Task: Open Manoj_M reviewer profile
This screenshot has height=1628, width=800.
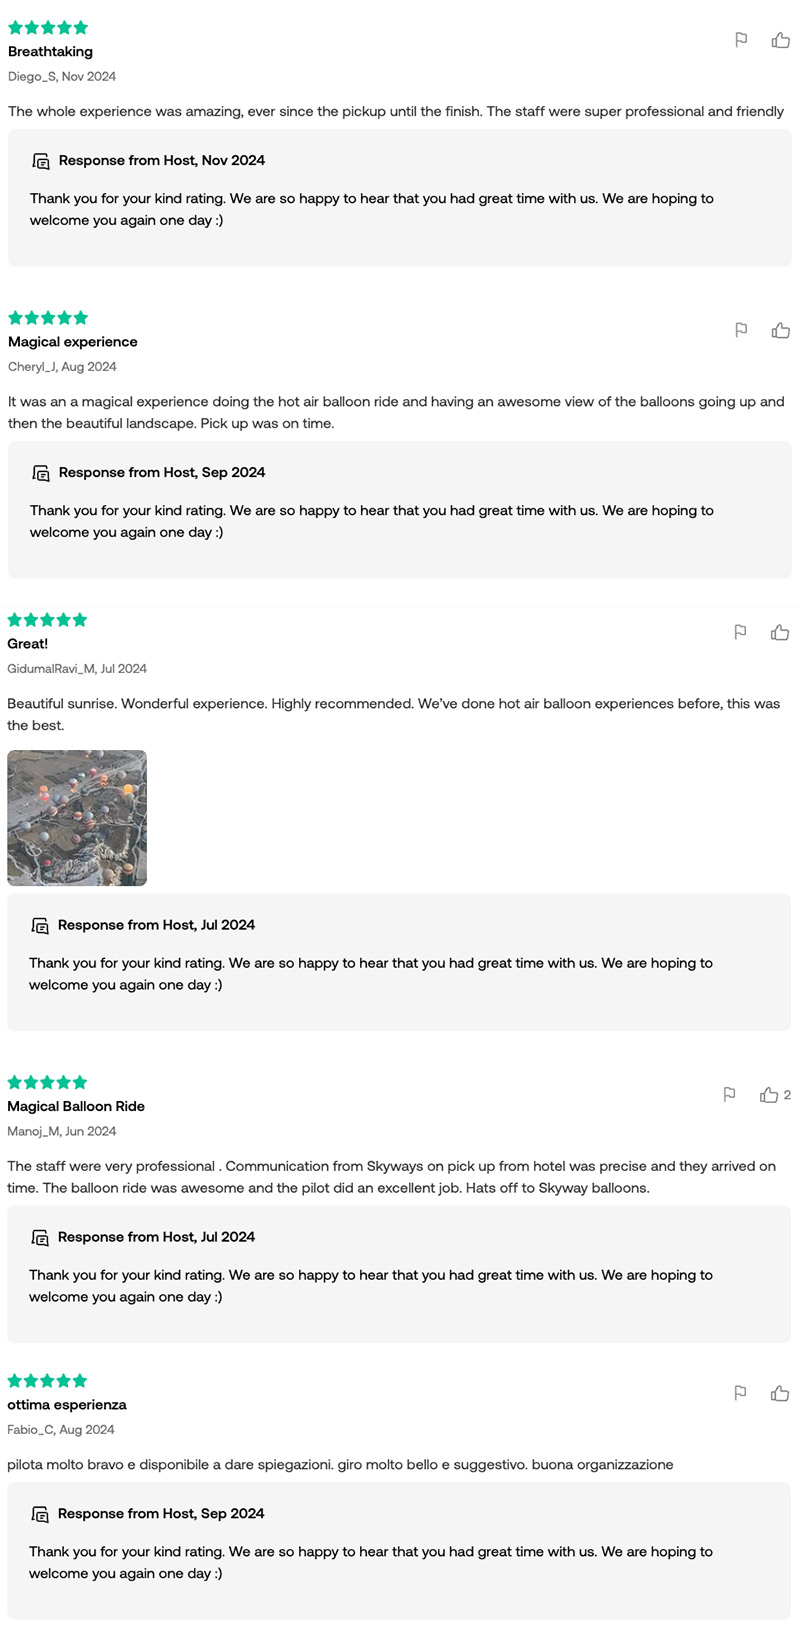Action: 33,1131
